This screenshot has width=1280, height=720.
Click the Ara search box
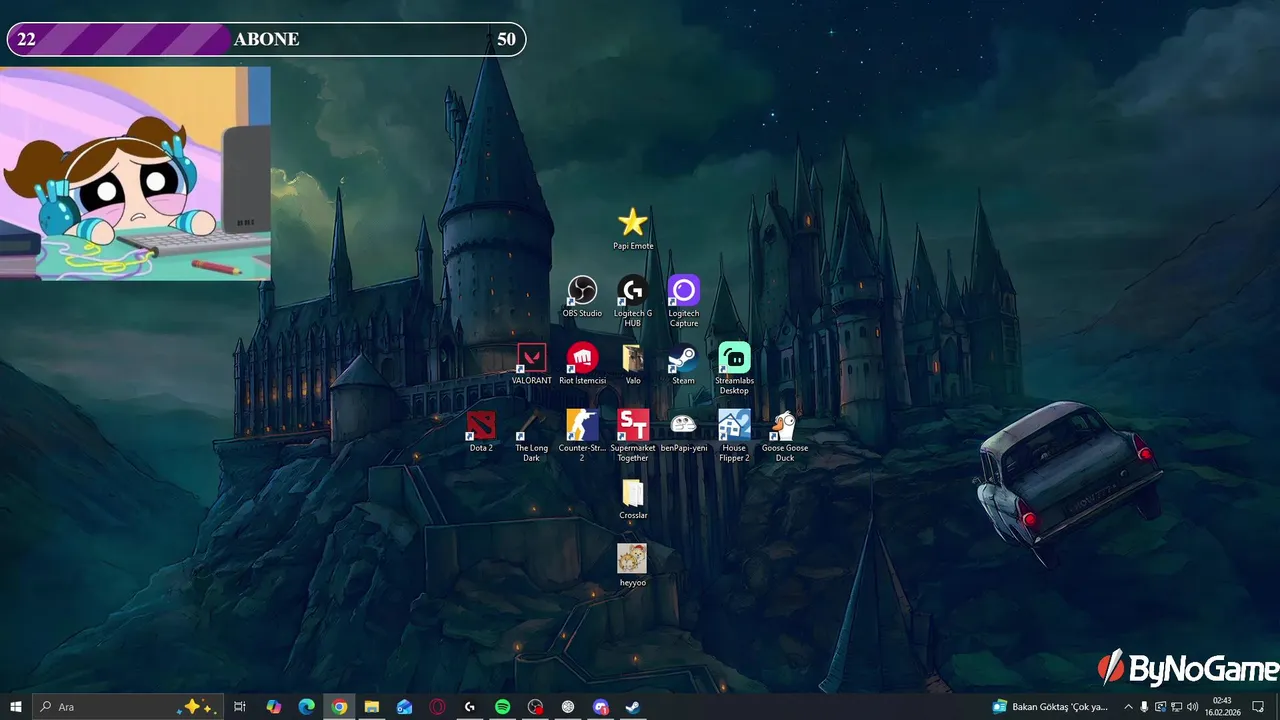tap(126, 707)
